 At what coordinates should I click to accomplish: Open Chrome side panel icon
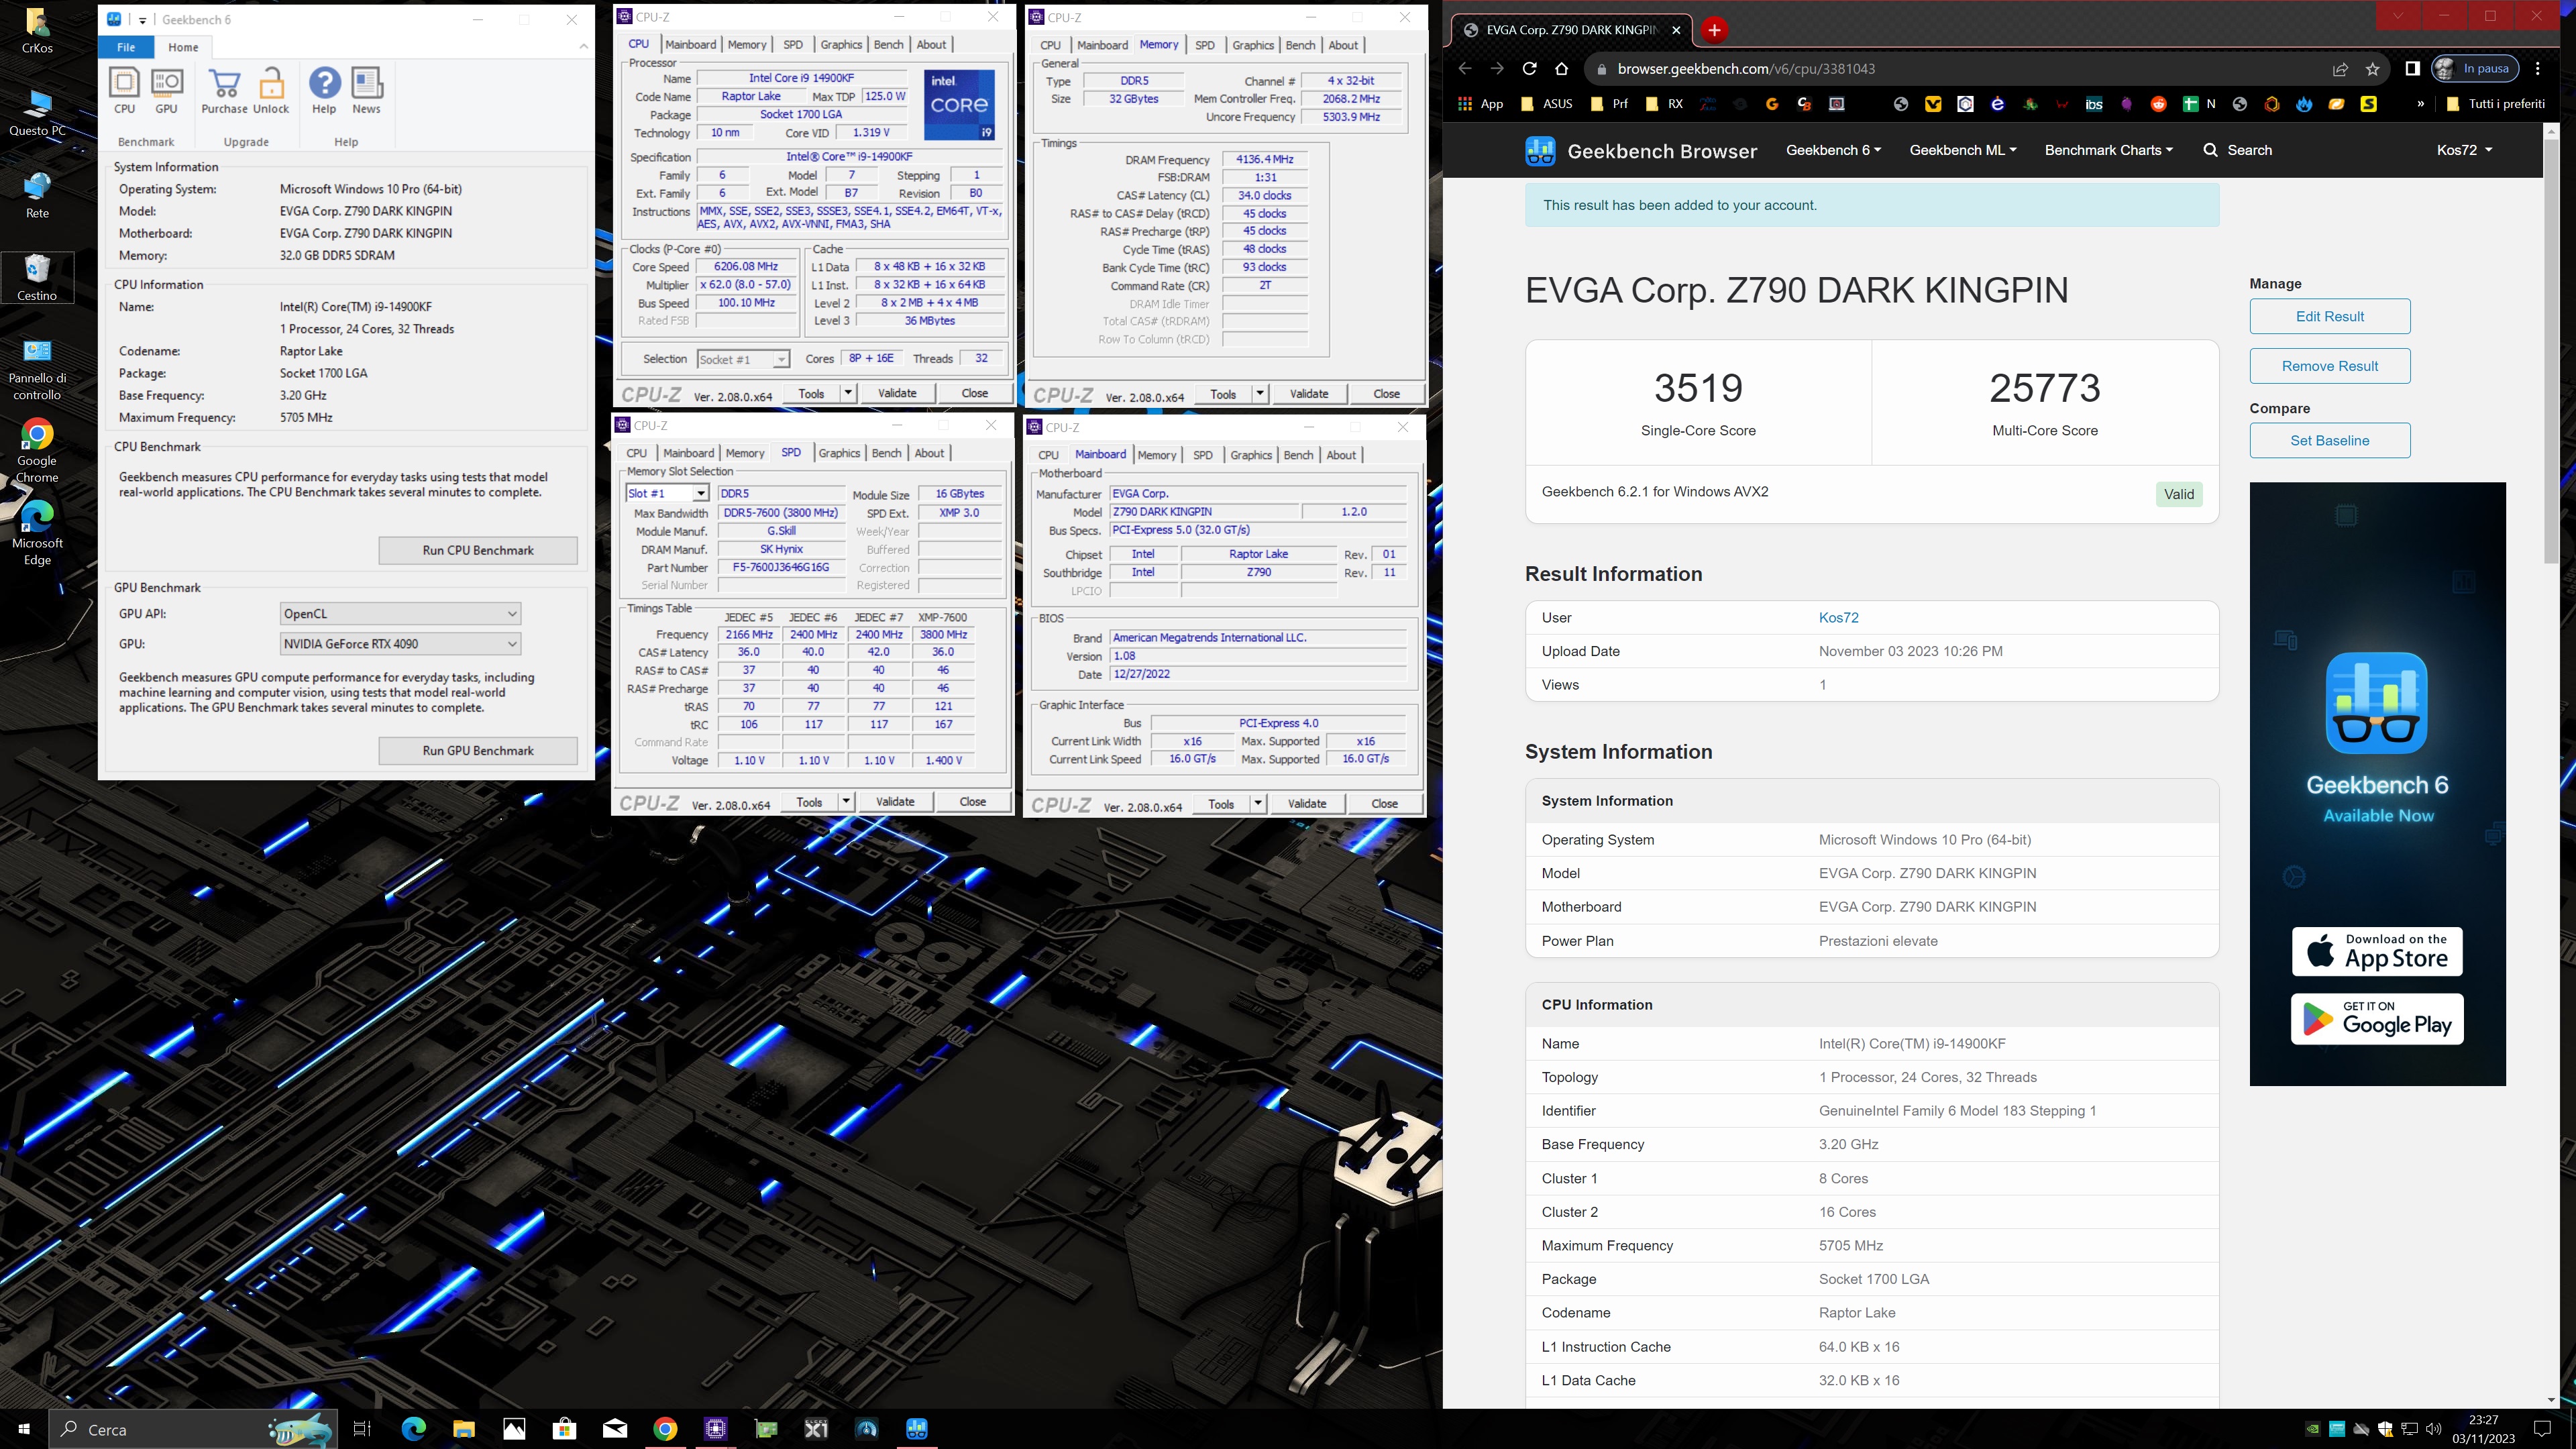click(x=2412, y=69)
